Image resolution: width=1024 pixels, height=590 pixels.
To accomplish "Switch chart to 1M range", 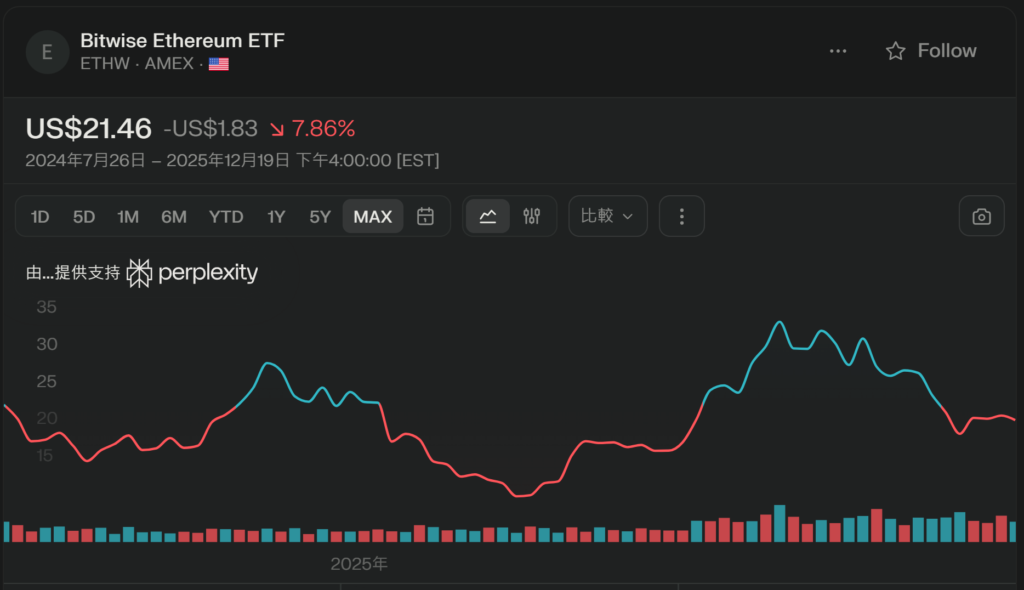I will (128, 216).
